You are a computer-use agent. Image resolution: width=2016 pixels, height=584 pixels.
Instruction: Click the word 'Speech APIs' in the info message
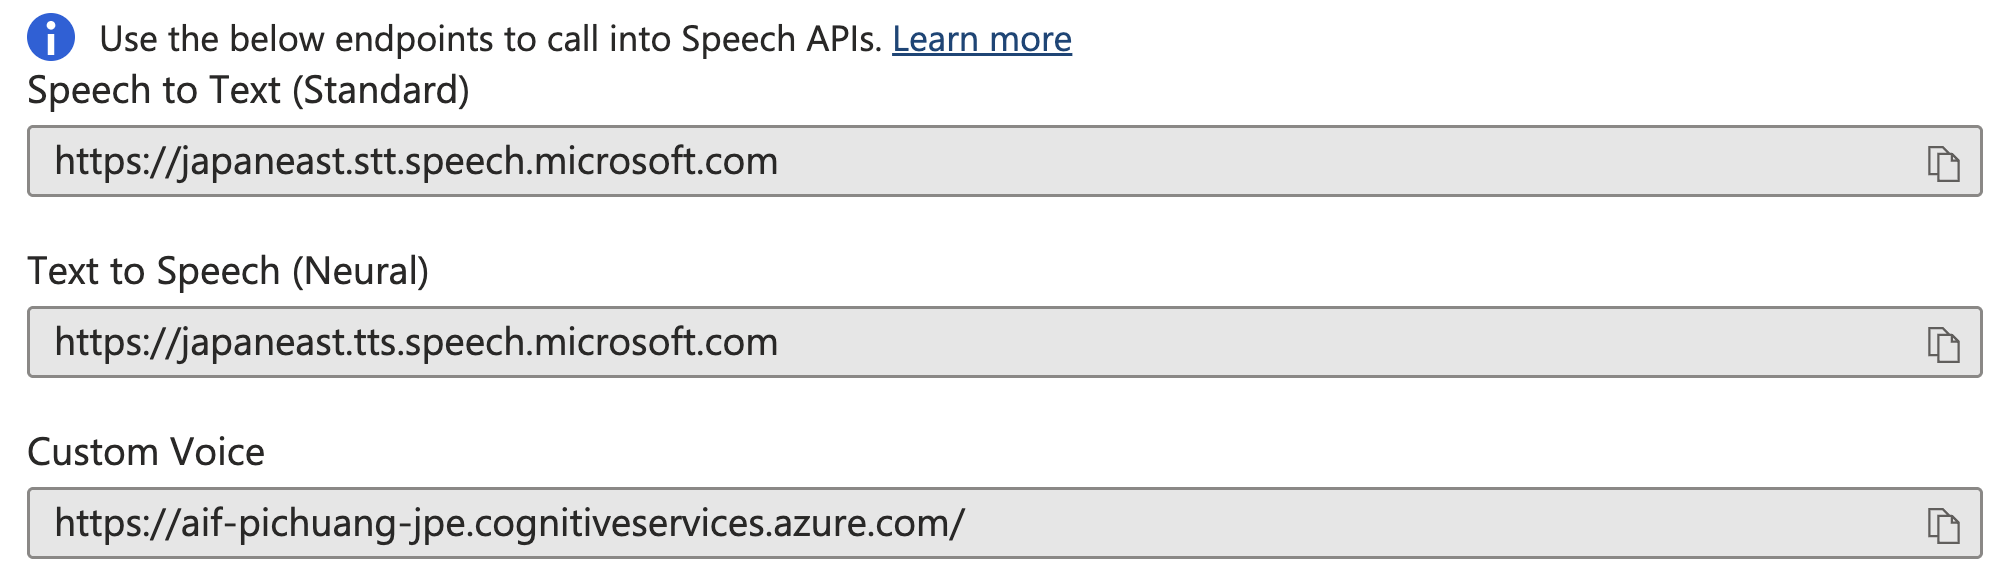click(782, 39)
